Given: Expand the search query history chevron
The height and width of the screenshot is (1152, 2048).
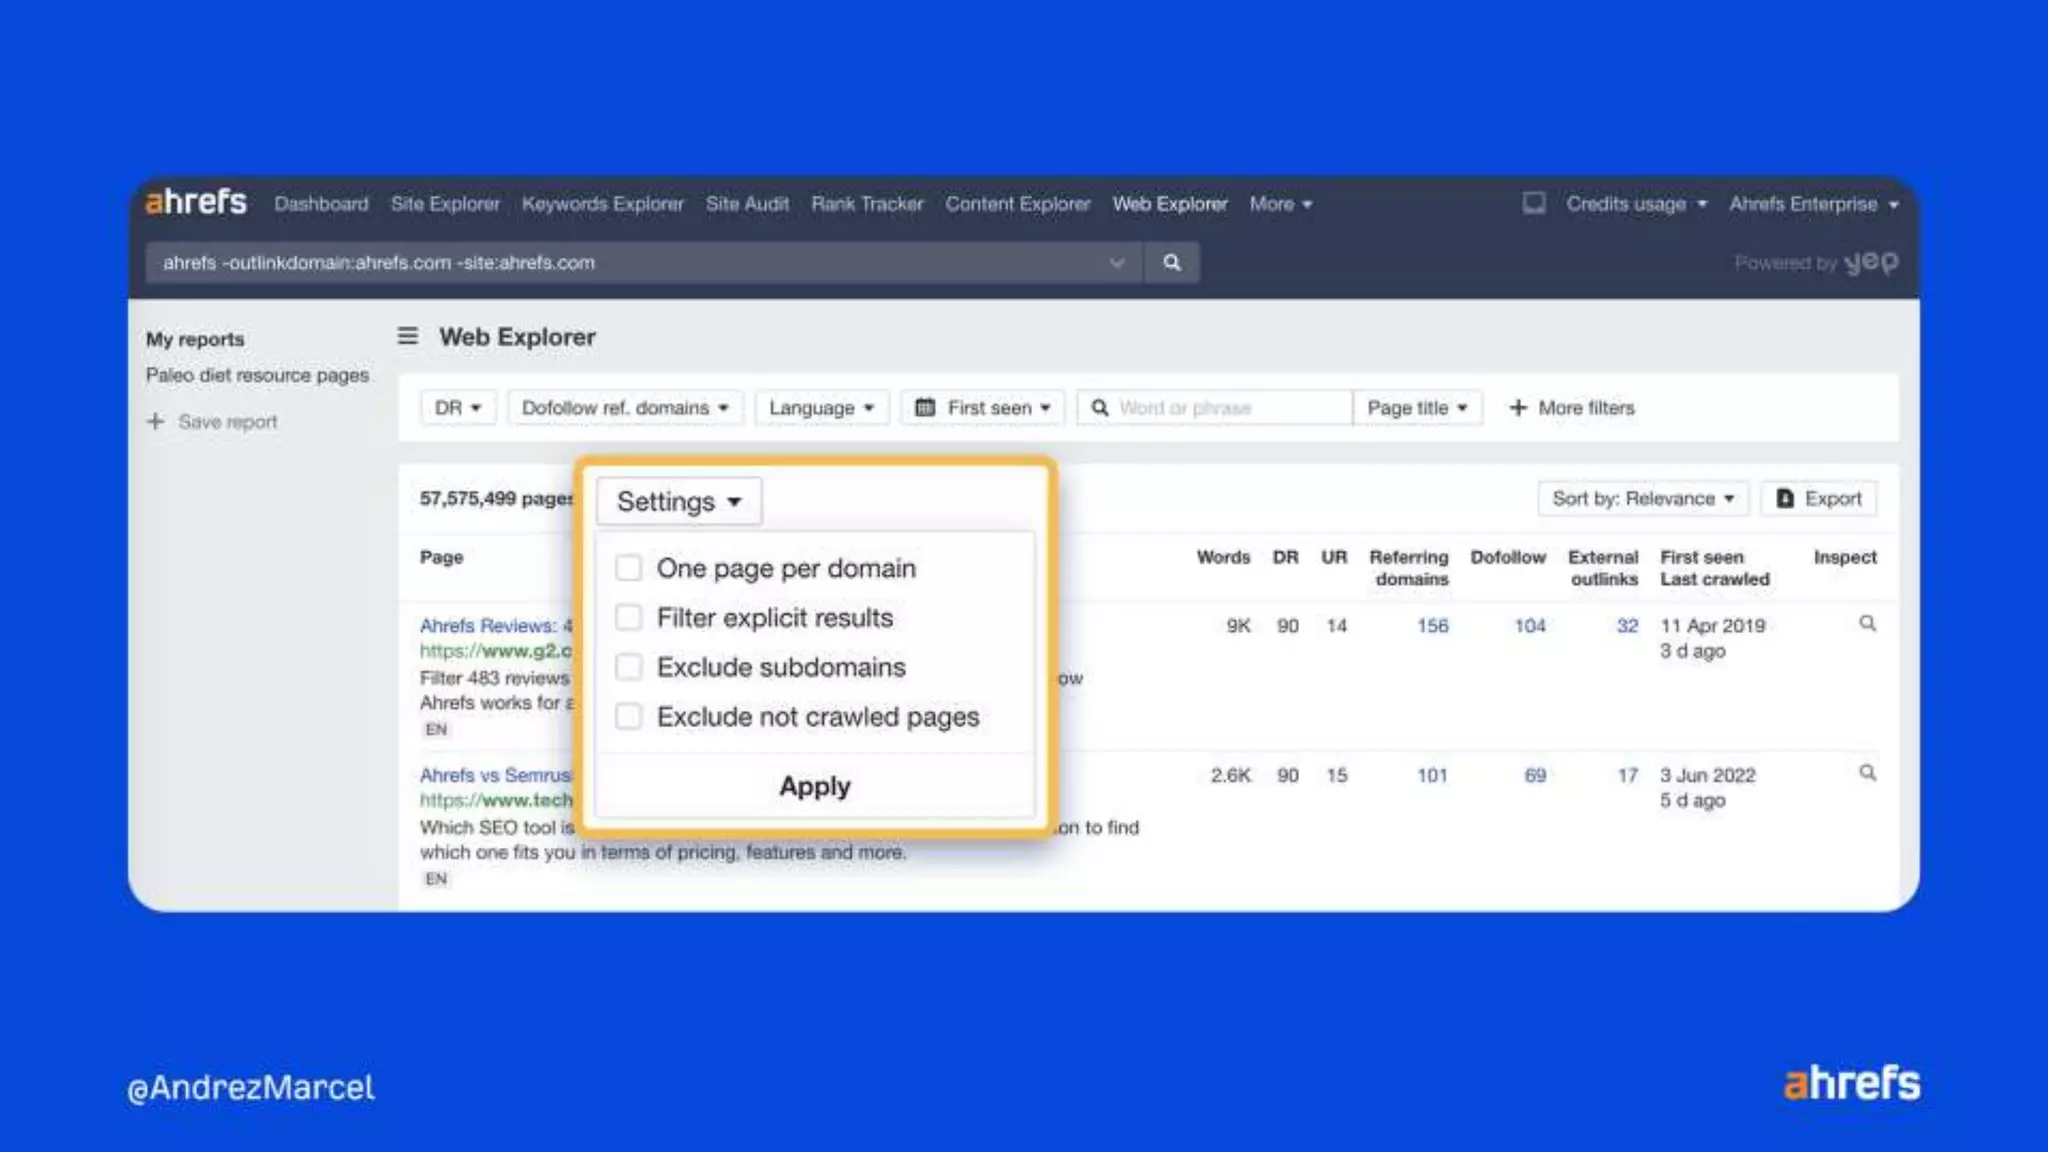Looking at the screenshot, I should pyautogui.click(x=1117, y=263).
